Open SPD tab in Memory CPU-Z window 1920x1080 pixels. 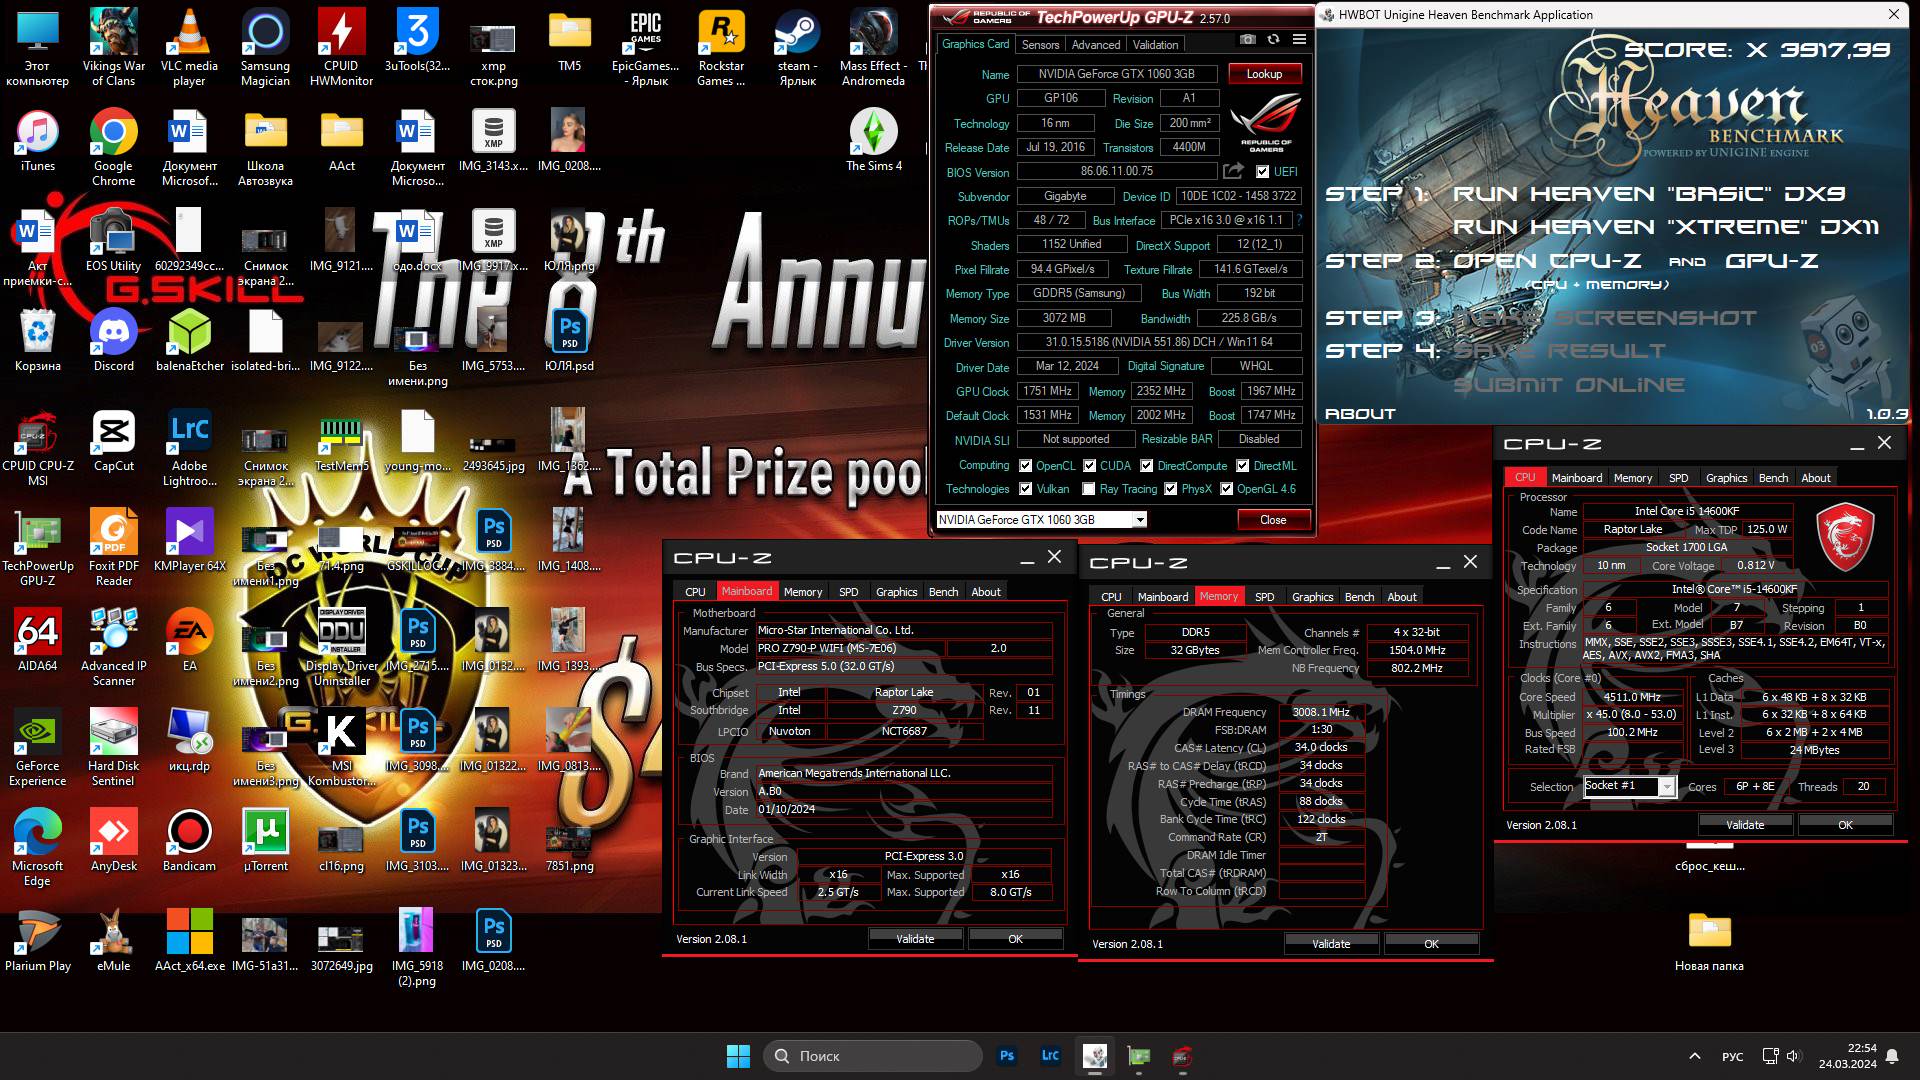pyautogui.click(x=1264, y=597)
